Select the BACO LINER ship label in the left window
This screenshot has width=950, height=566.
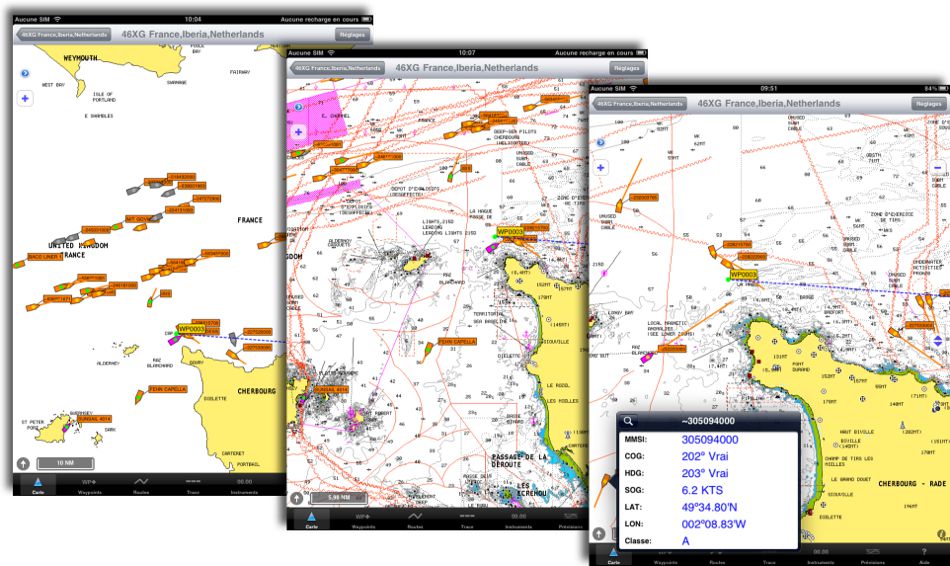tap(44, 257)
